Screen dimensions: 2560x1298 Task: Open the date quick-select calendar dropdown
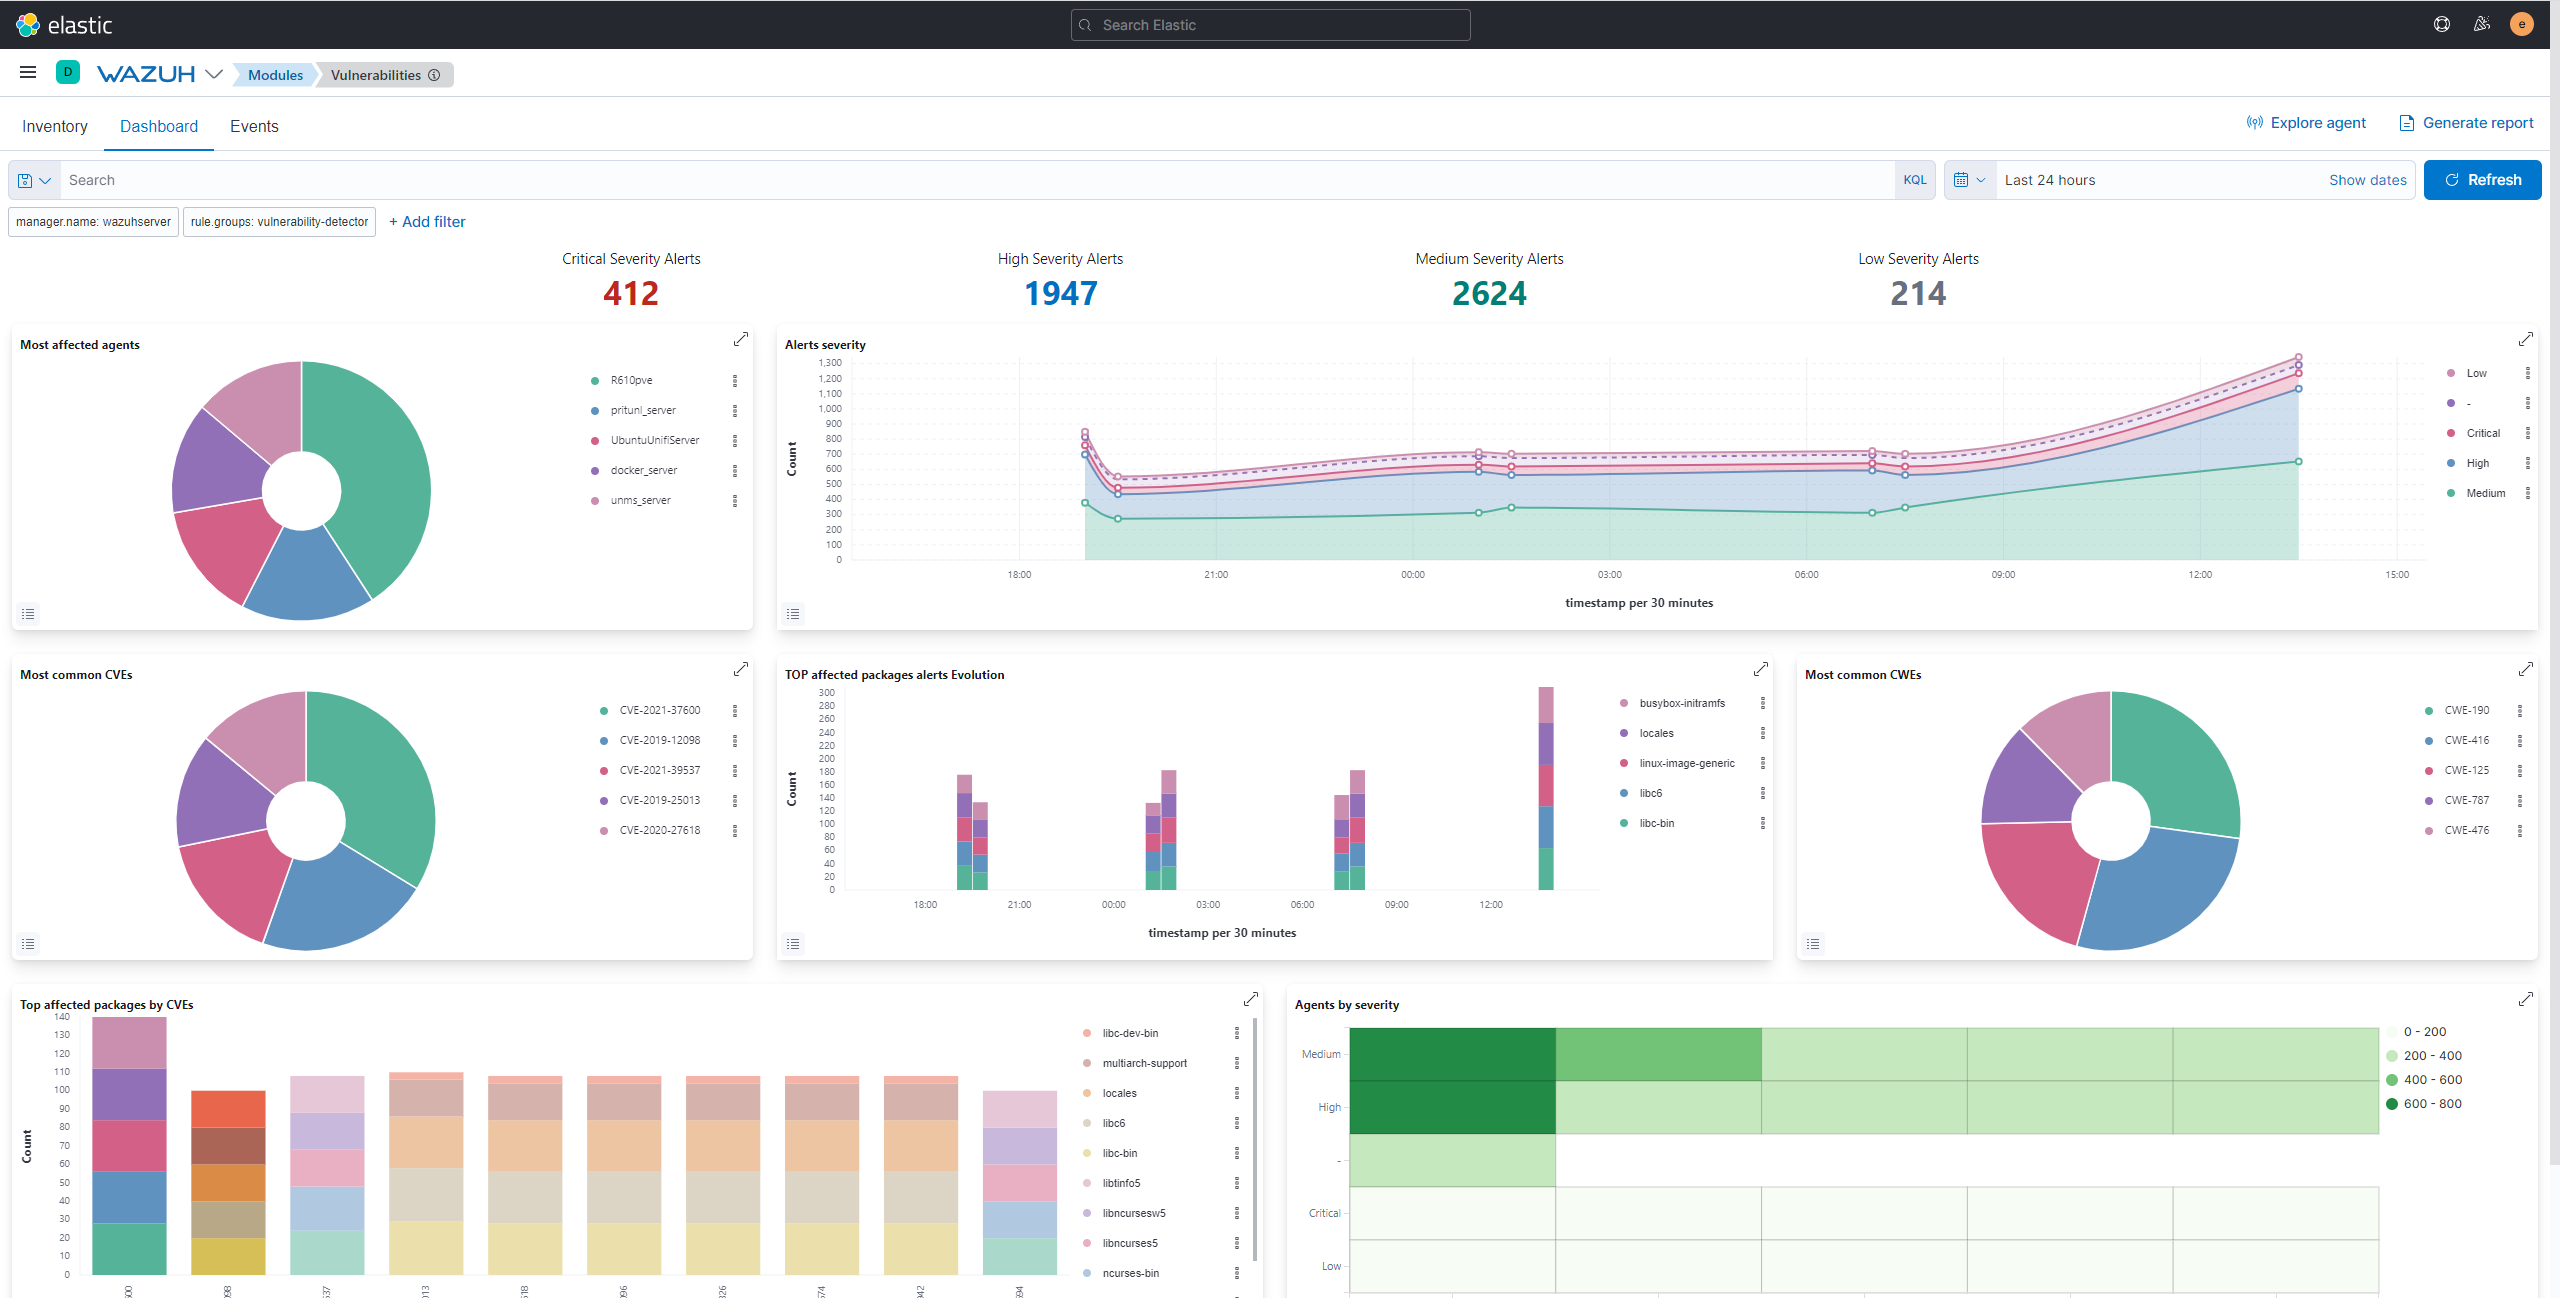[x=1969, y=180]
